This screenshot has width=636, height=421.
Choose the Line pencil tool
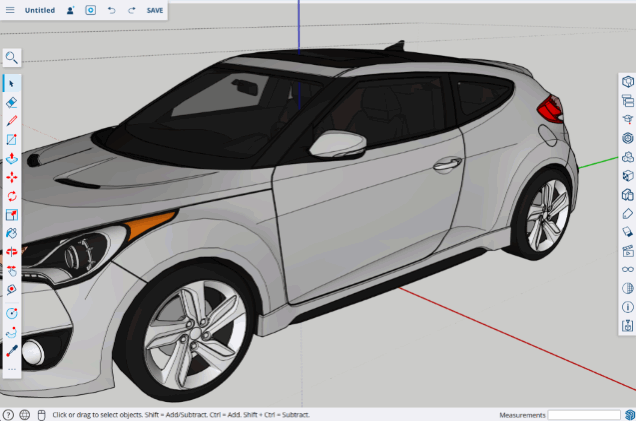pyautogui.click(x=12, y=121)
